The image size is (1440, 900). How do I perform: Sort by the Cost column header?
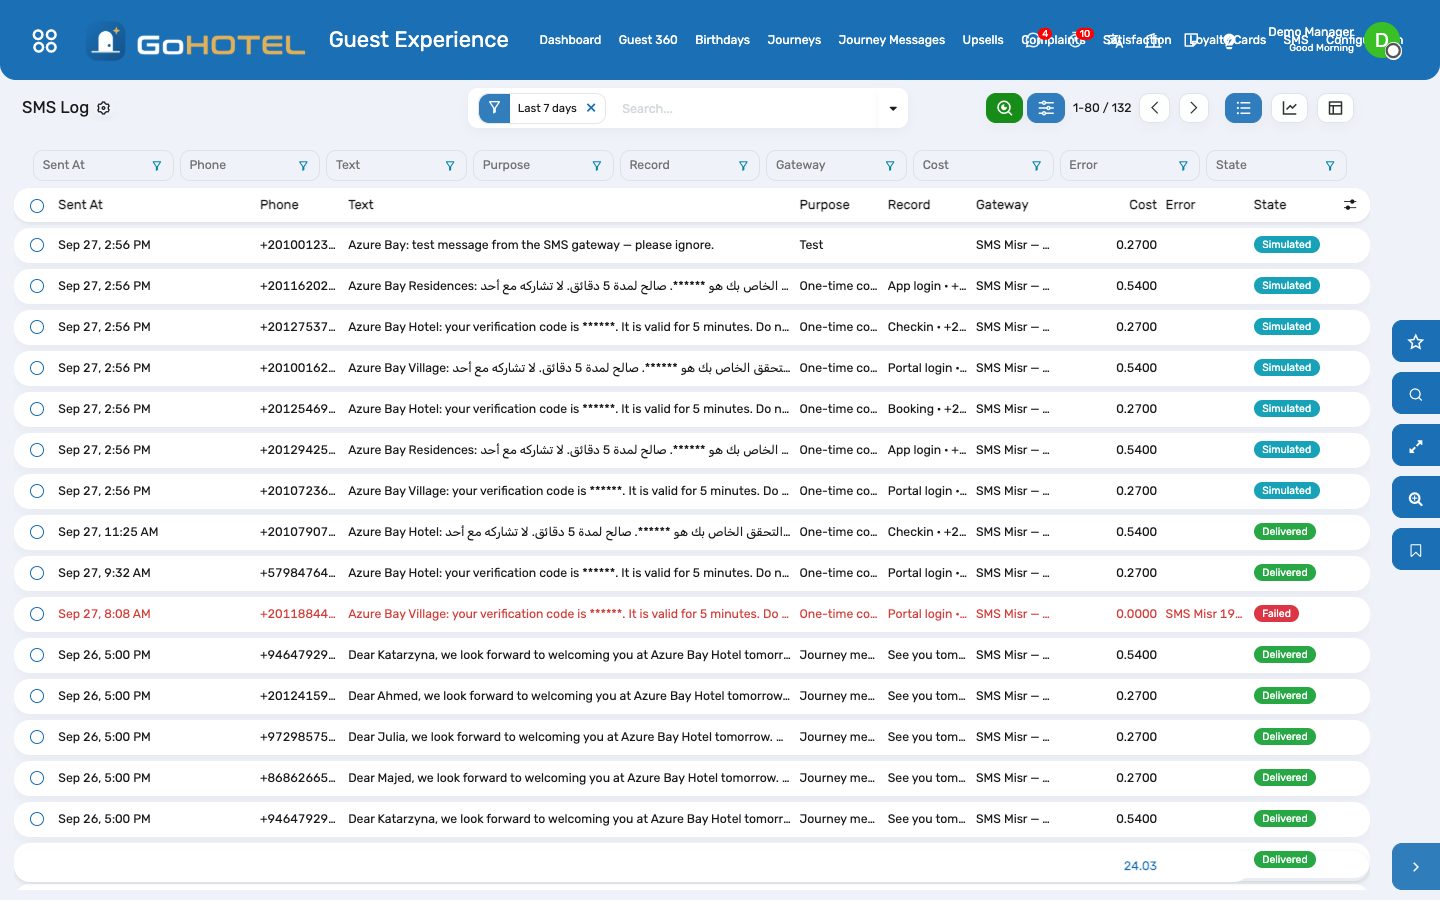(x=1143, y=205)
